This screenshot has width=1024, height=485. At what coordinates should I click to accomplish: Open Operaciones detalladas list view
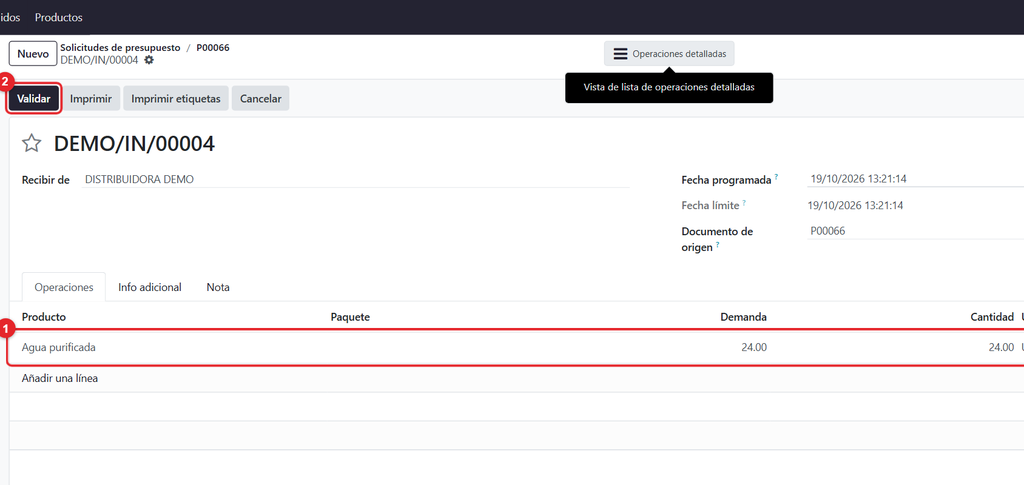(669, 54)
